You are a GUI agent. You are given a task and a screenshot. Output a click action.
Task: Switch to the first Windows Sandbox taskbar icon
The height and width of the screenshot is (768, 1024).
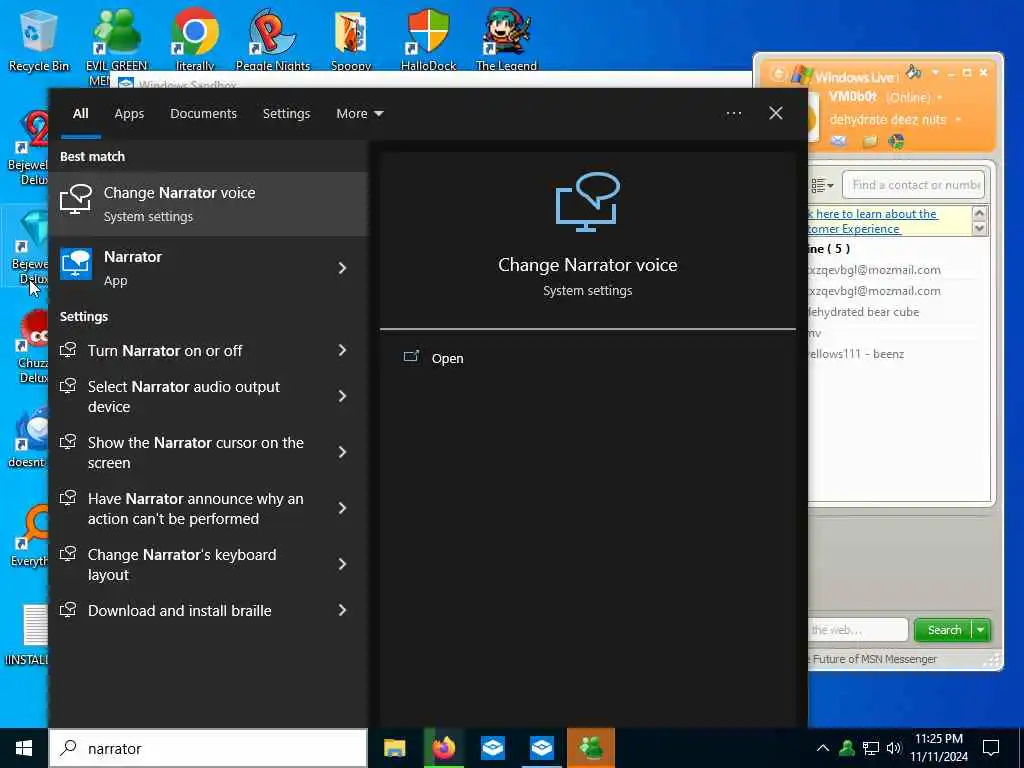492,748
